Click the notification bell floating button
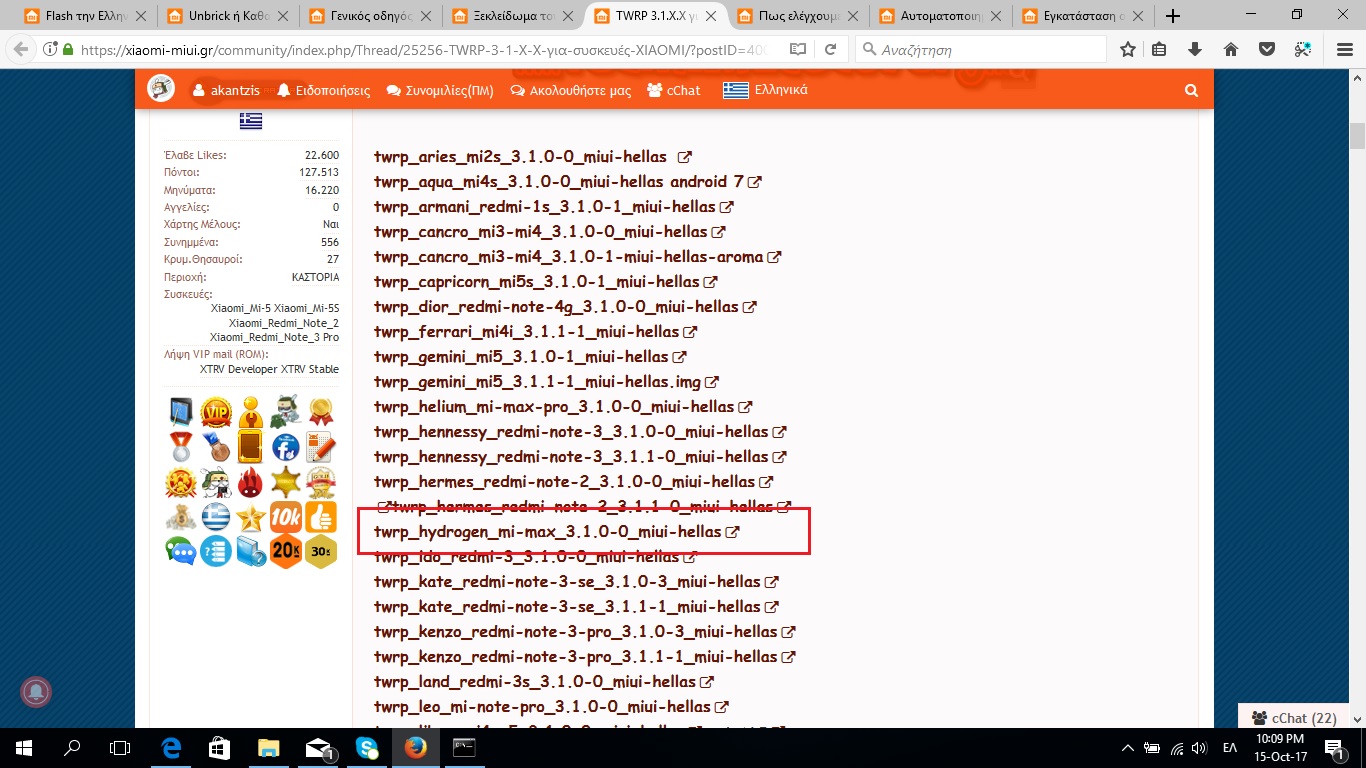Image resolution: width=1366 pixels, height=768 pixels. click(x=36, y=691)
